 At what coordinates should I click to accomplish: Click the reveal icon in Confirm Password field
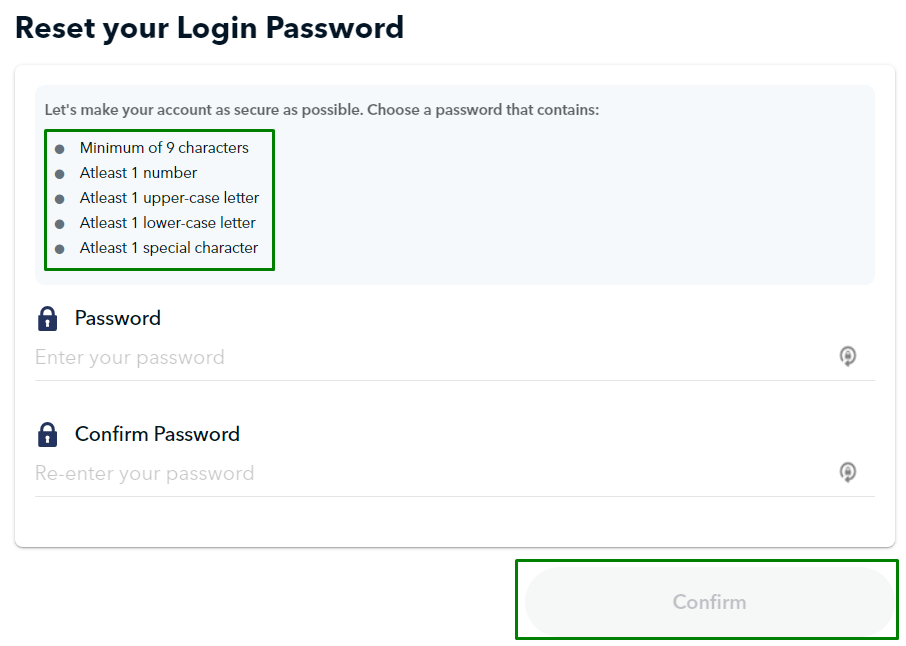(848, 471)
